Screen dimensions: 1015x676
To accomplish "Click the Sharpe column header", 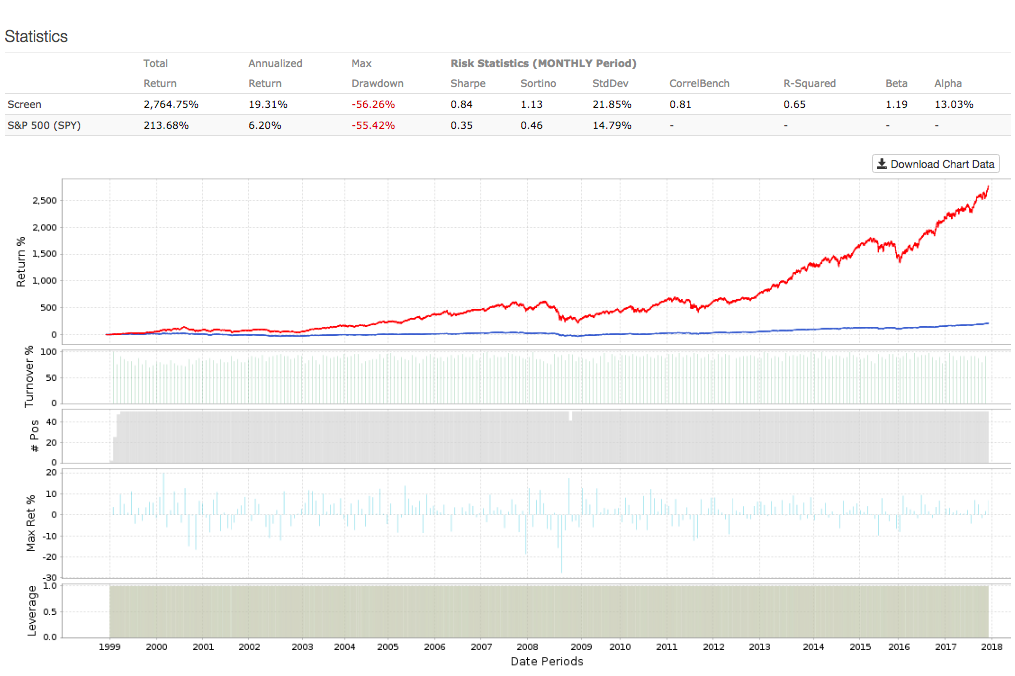I will (x=468, y=83).
